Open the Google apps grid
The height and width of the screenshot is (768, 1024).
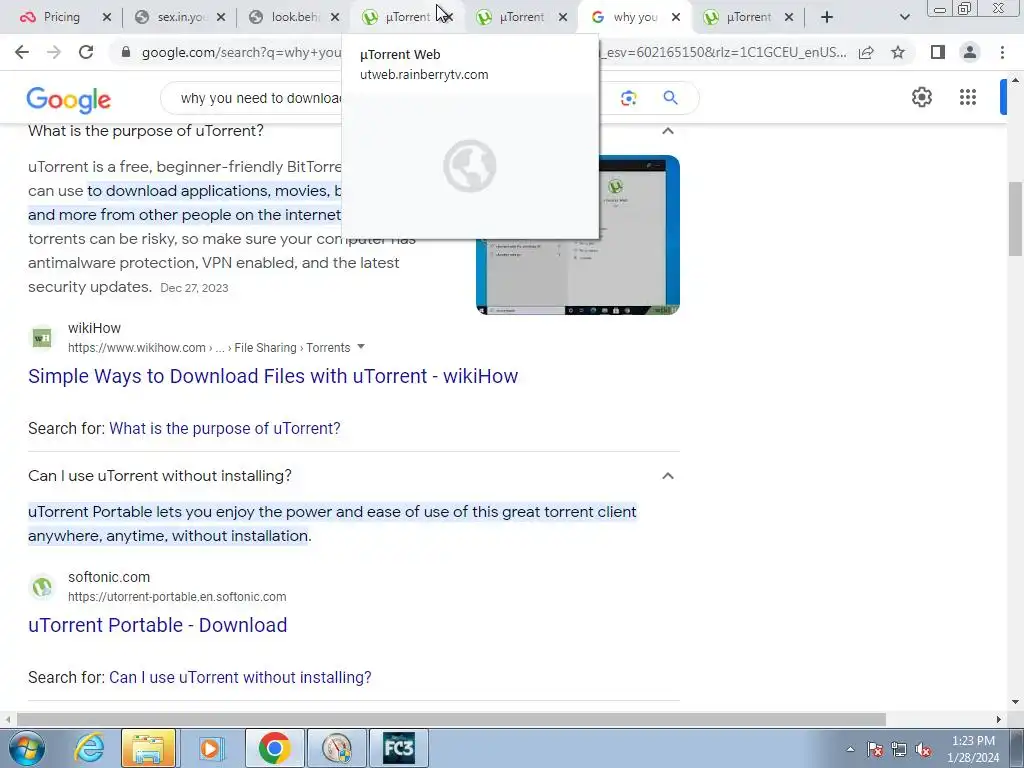click(968, 97)
